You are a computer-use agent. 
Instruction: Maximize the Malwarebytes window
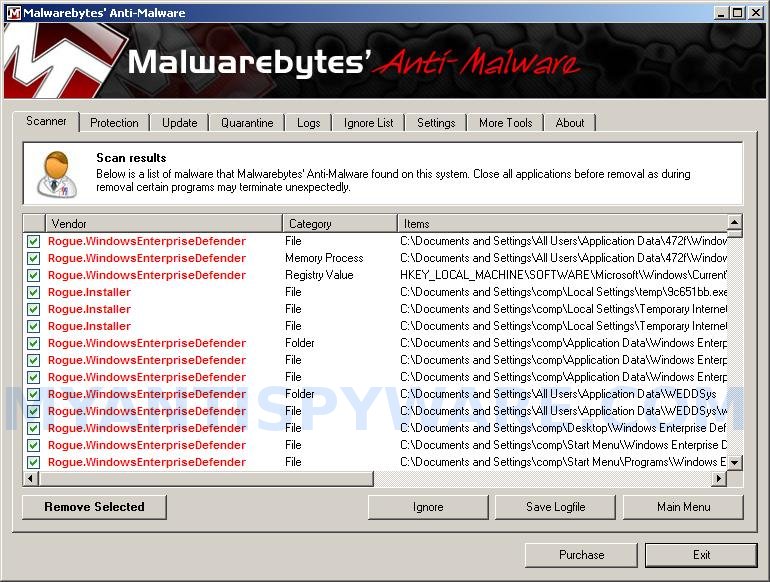click(x=738, y=13)
